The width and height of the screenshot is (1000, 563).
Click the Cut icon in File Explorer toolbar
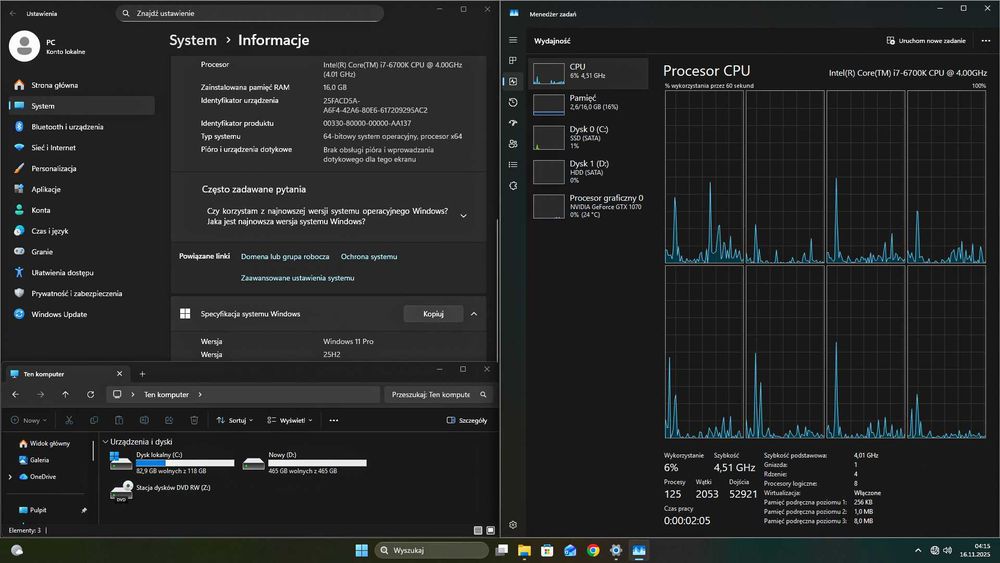[x=69, y=420]
